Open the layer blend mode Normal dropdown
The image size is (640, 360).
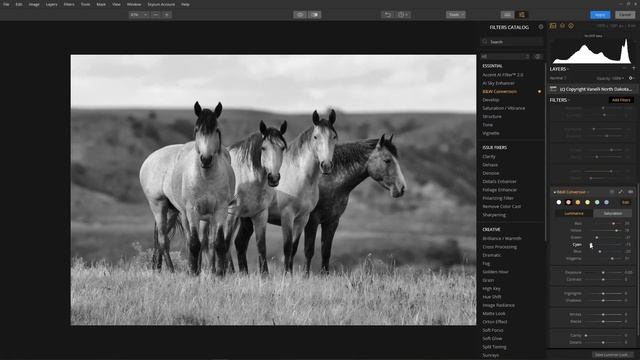(x=558, y=78)
